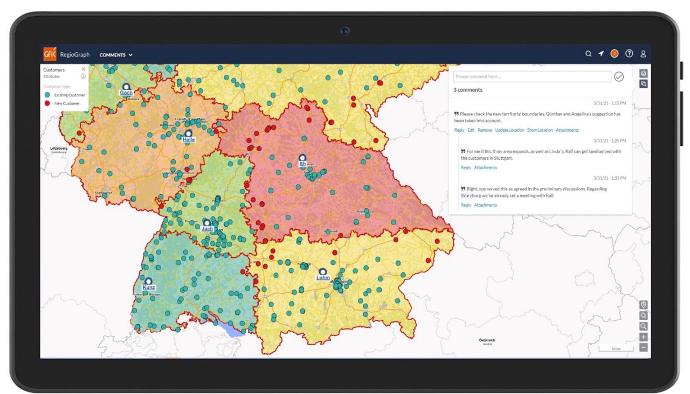The height and width of the screenshot is (394, 690).
Task: Submit comment with the checkmark circle
Action: coord(619,77)
